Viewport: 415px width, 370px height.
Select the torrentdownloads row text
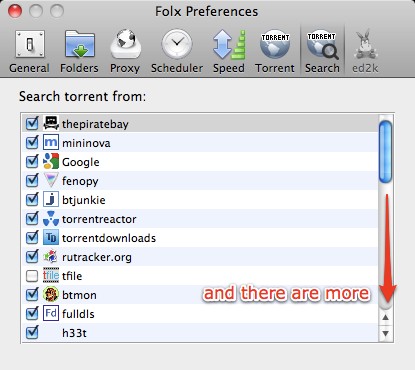pyautogui.click(x=109, y=238)
